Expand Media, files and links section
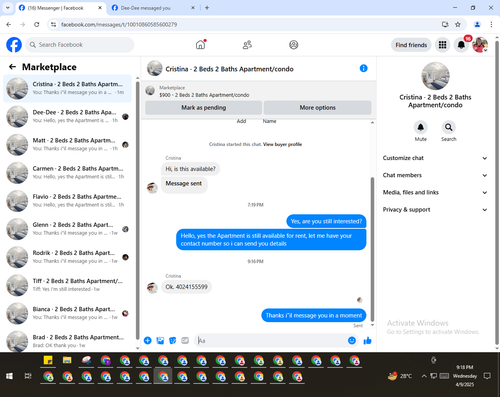This screenshot has width=500, height=397. (435, 192)
